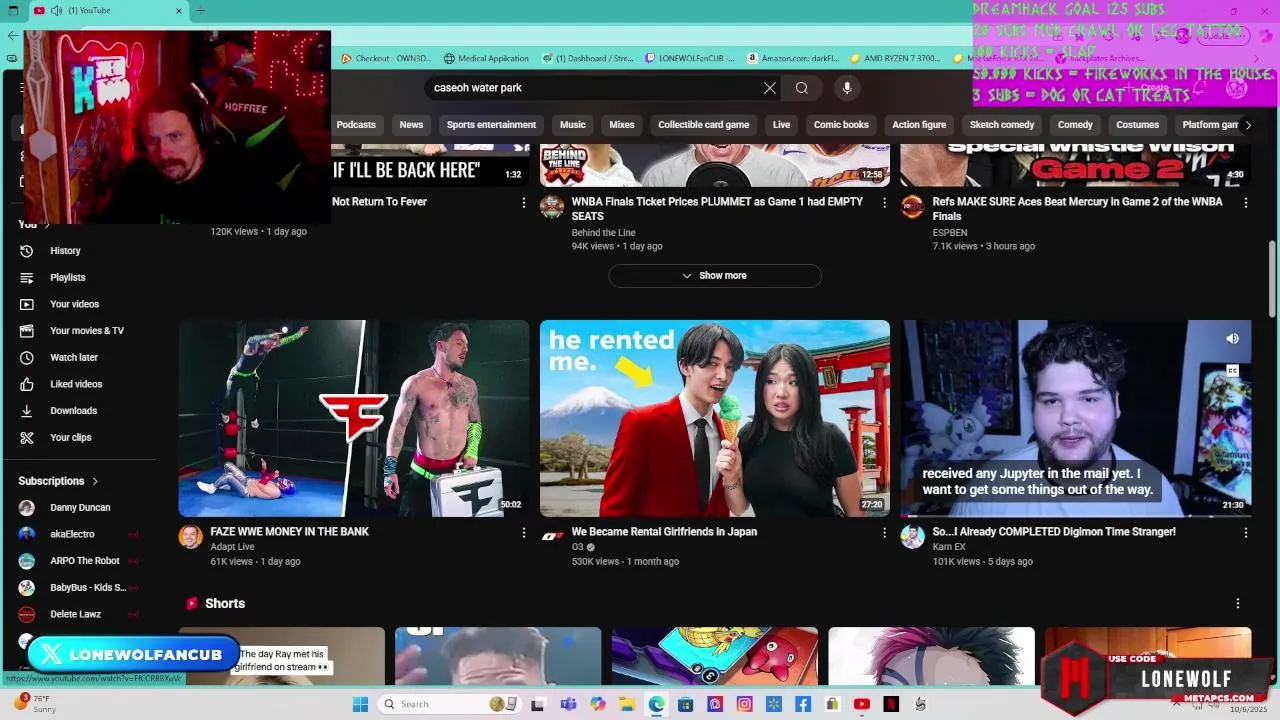Select the News category chip
1280x720 pixels.
tap(411, 125)
